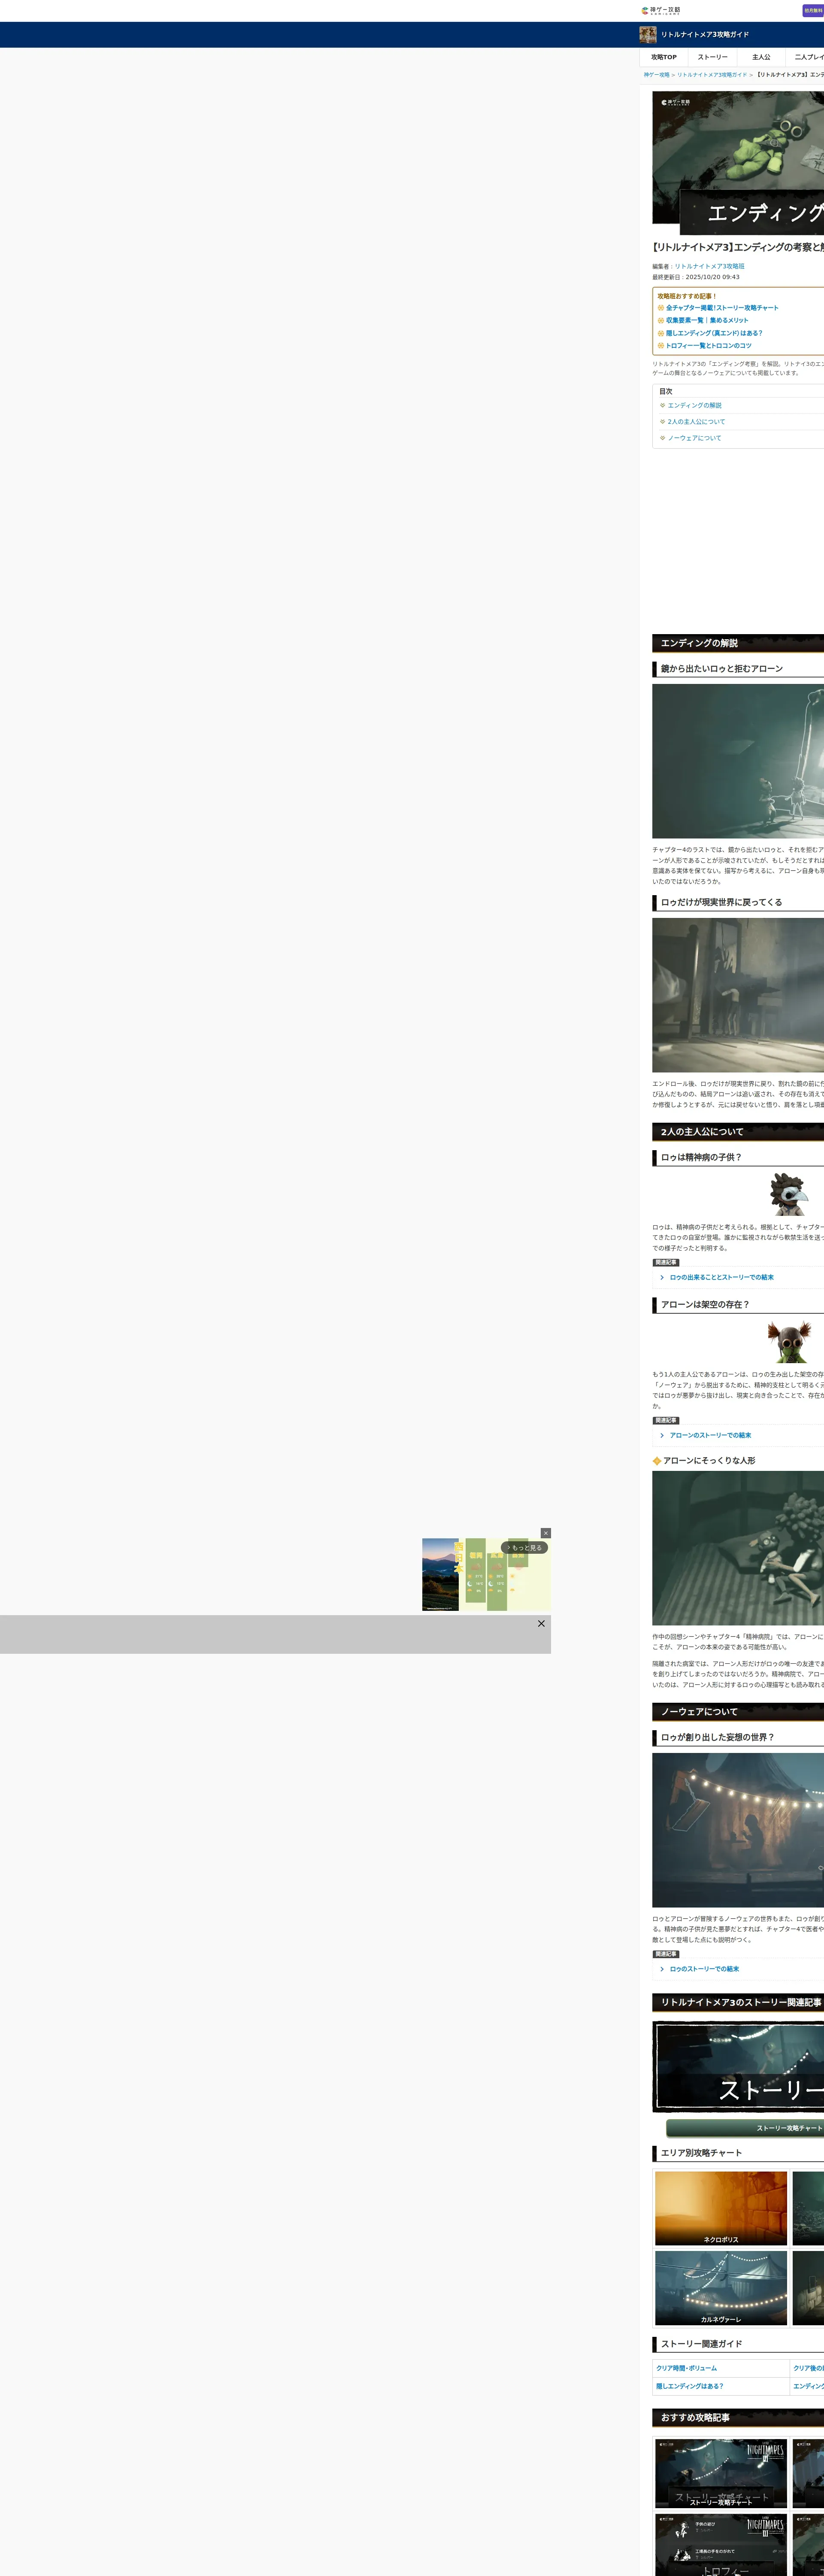Open the ネクロポリス area thumbnail

click(721, 2208)
